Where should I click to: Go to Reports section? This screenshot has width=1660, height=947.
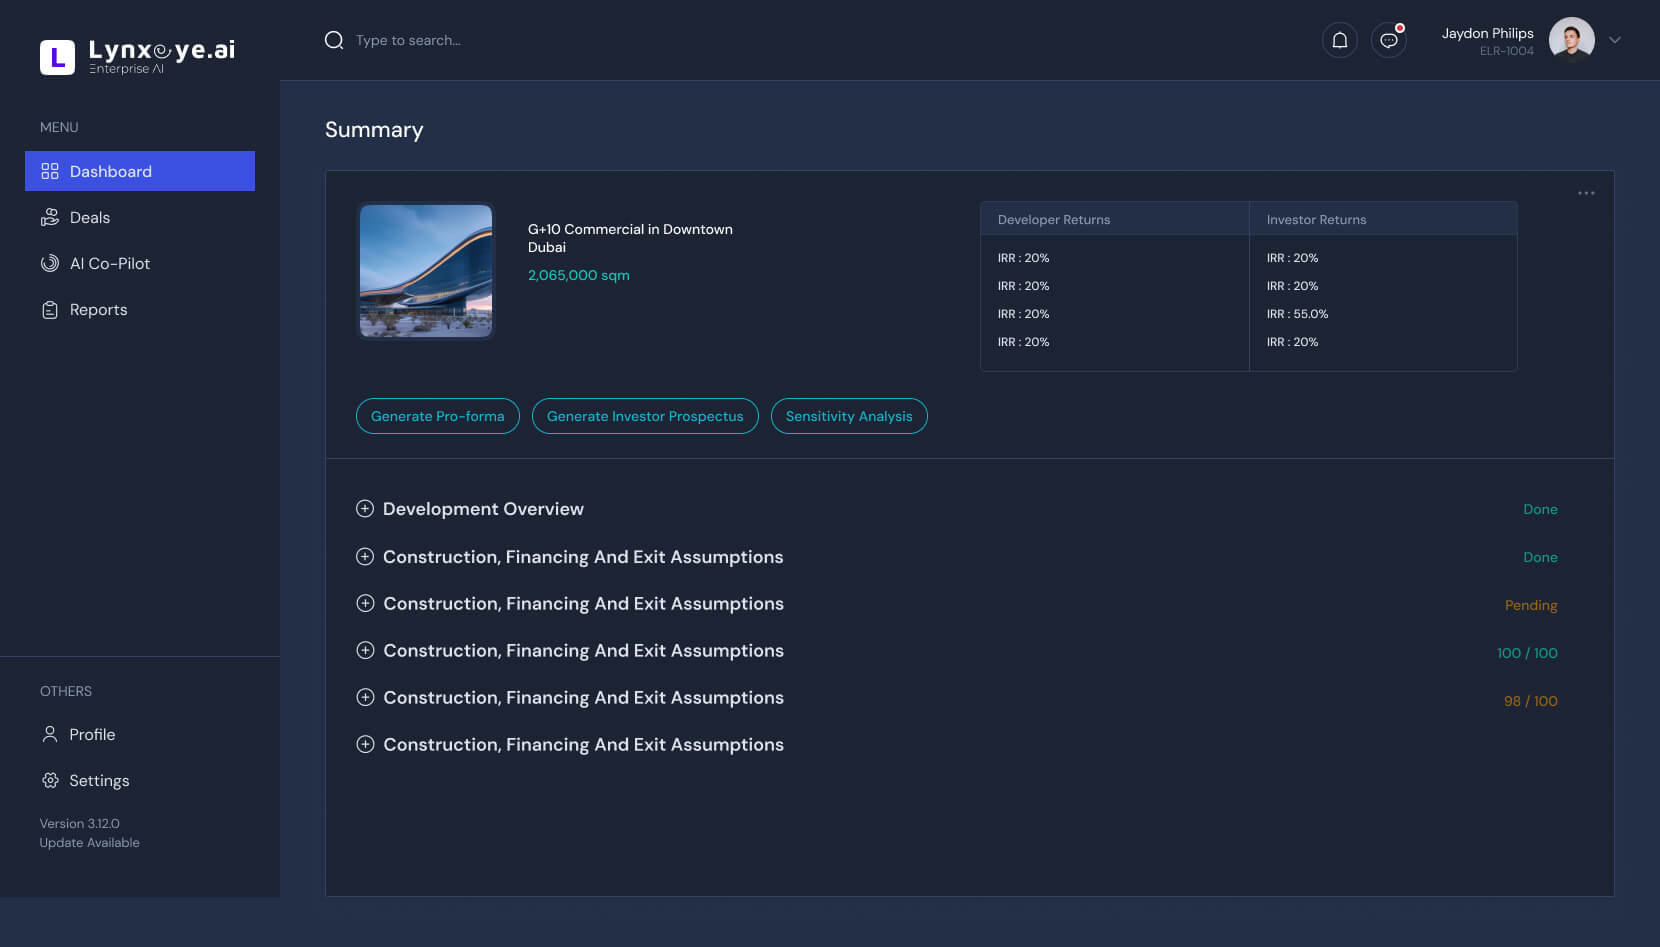98,310
